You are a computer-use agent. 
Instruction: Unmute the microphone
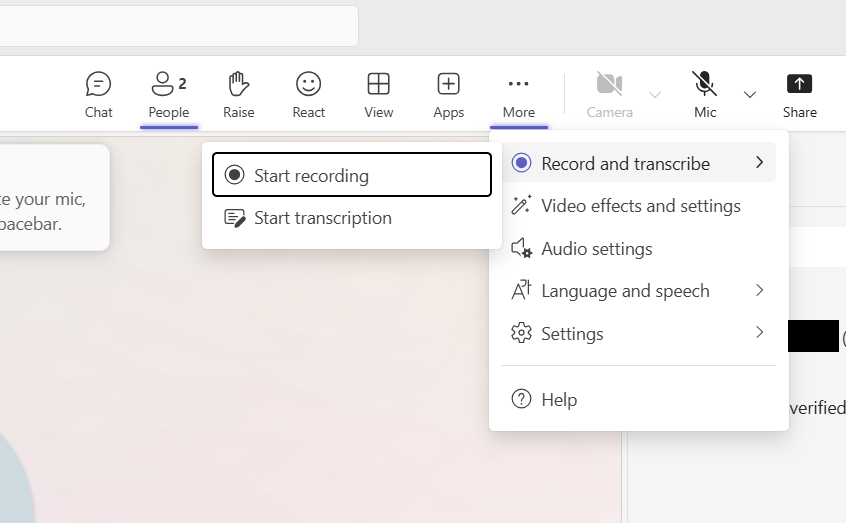(705, 95)
